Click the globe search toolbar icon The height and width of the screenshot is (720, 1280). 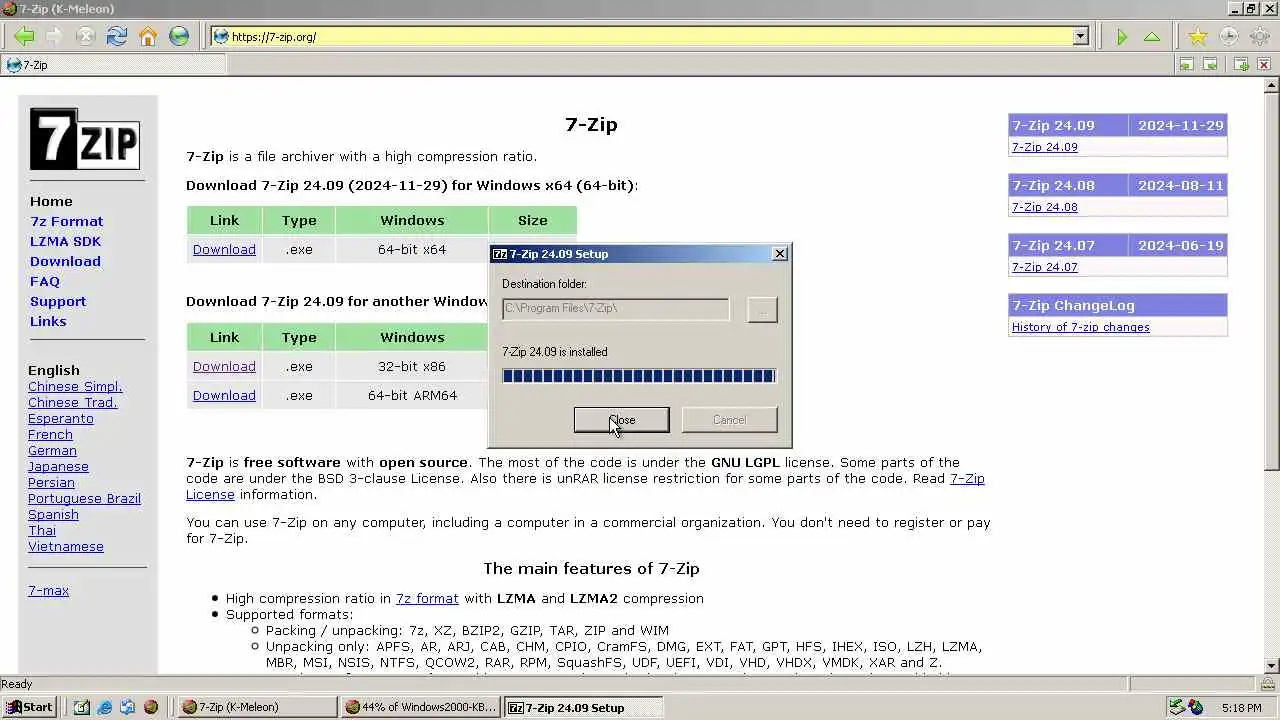179,37
